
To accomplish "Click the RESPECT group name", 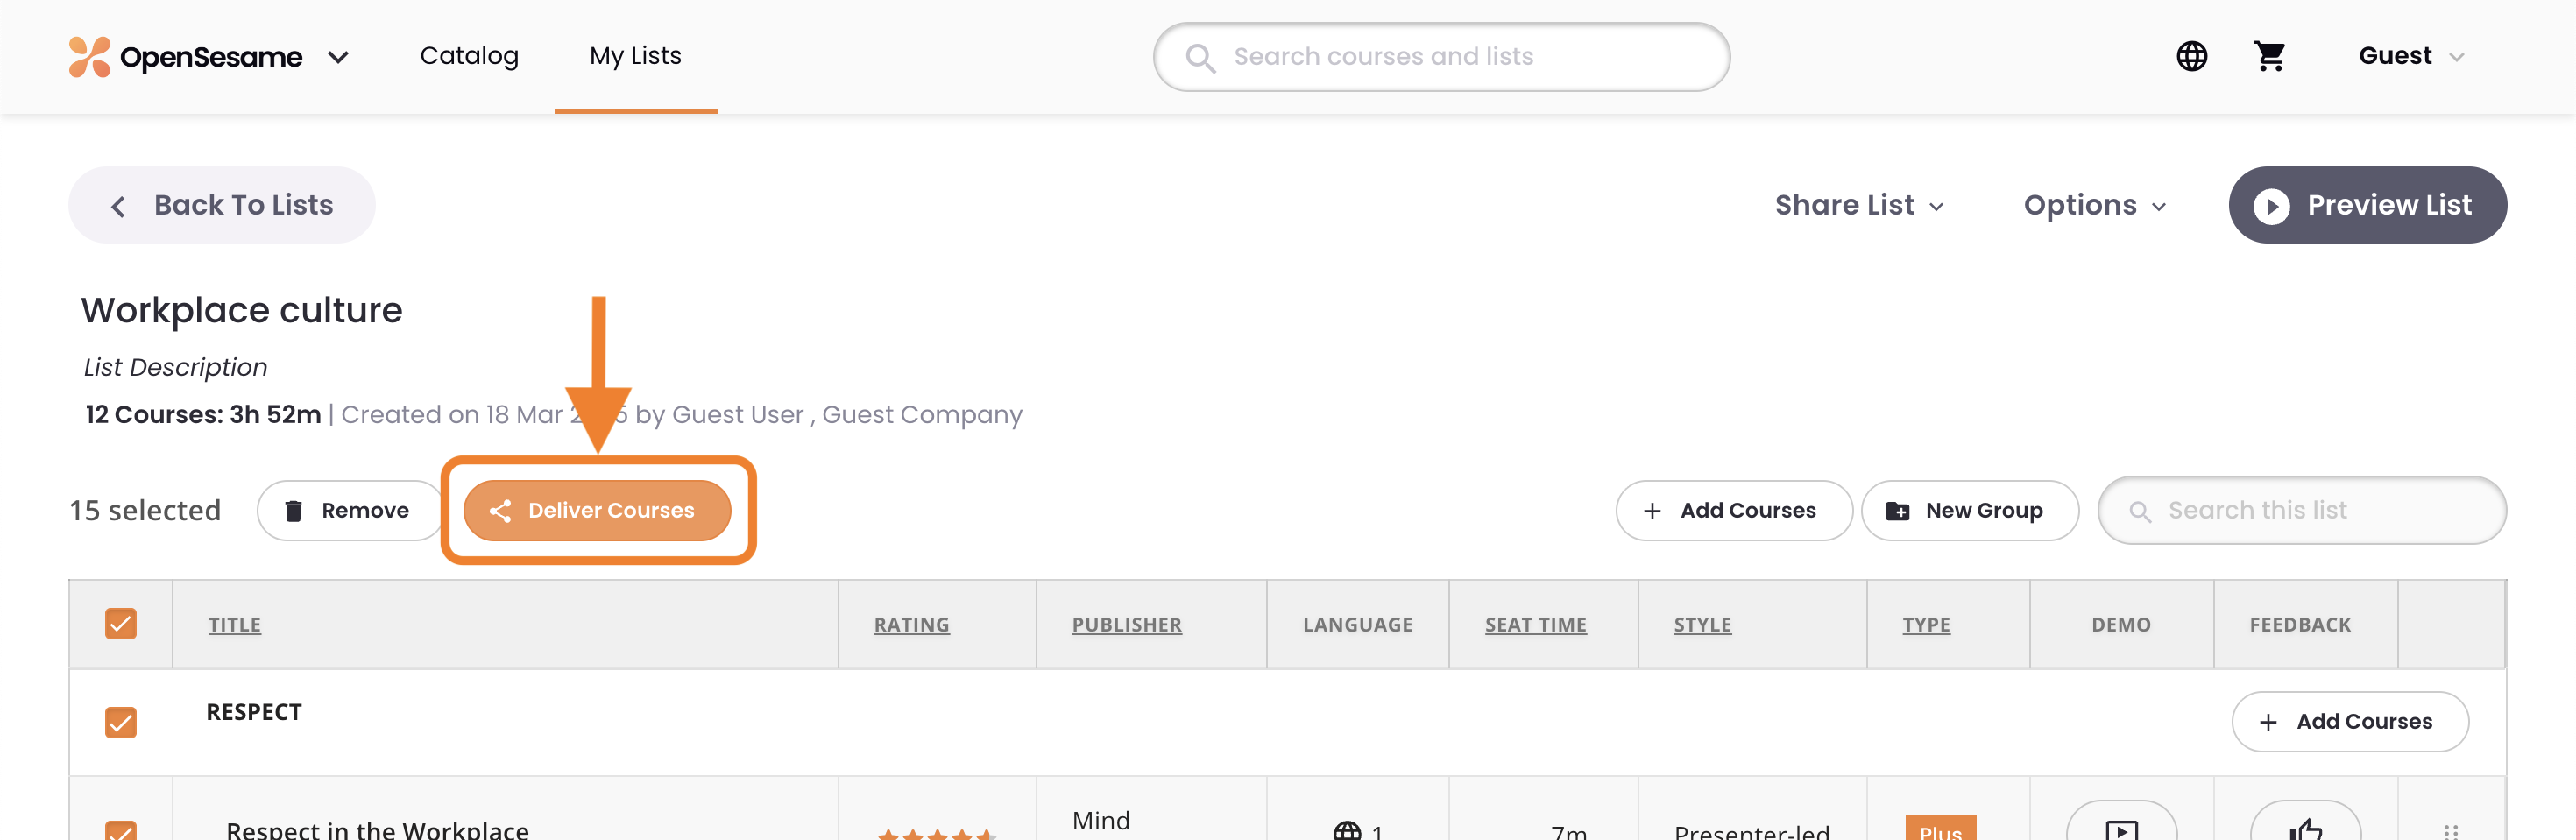I will point(254,712).
